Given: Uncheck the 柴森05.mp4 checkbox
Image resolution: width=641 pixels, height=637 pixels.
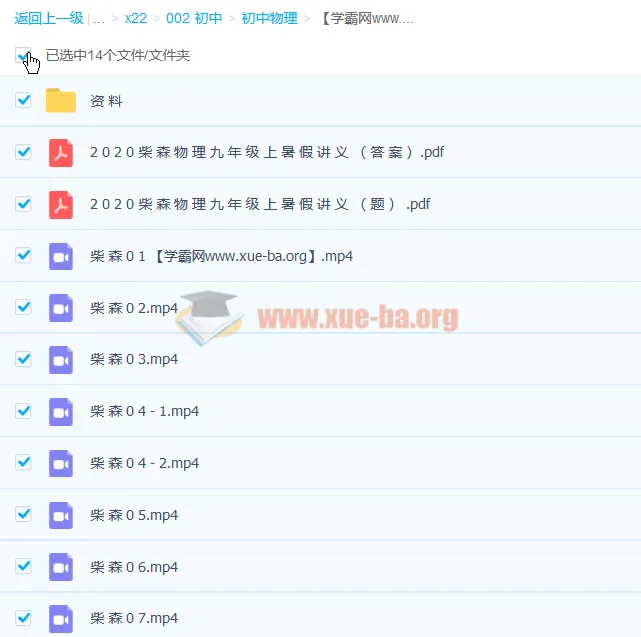Looking at the screenshot, I should pos(24,515).
